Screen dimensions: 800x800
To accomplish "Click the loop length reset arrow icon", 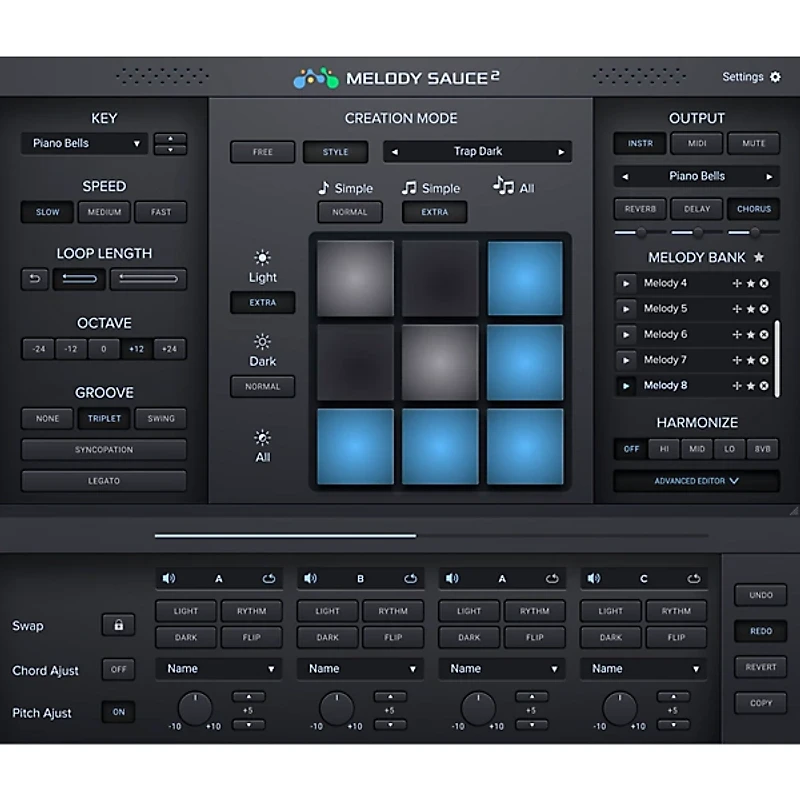I will 34,279.
